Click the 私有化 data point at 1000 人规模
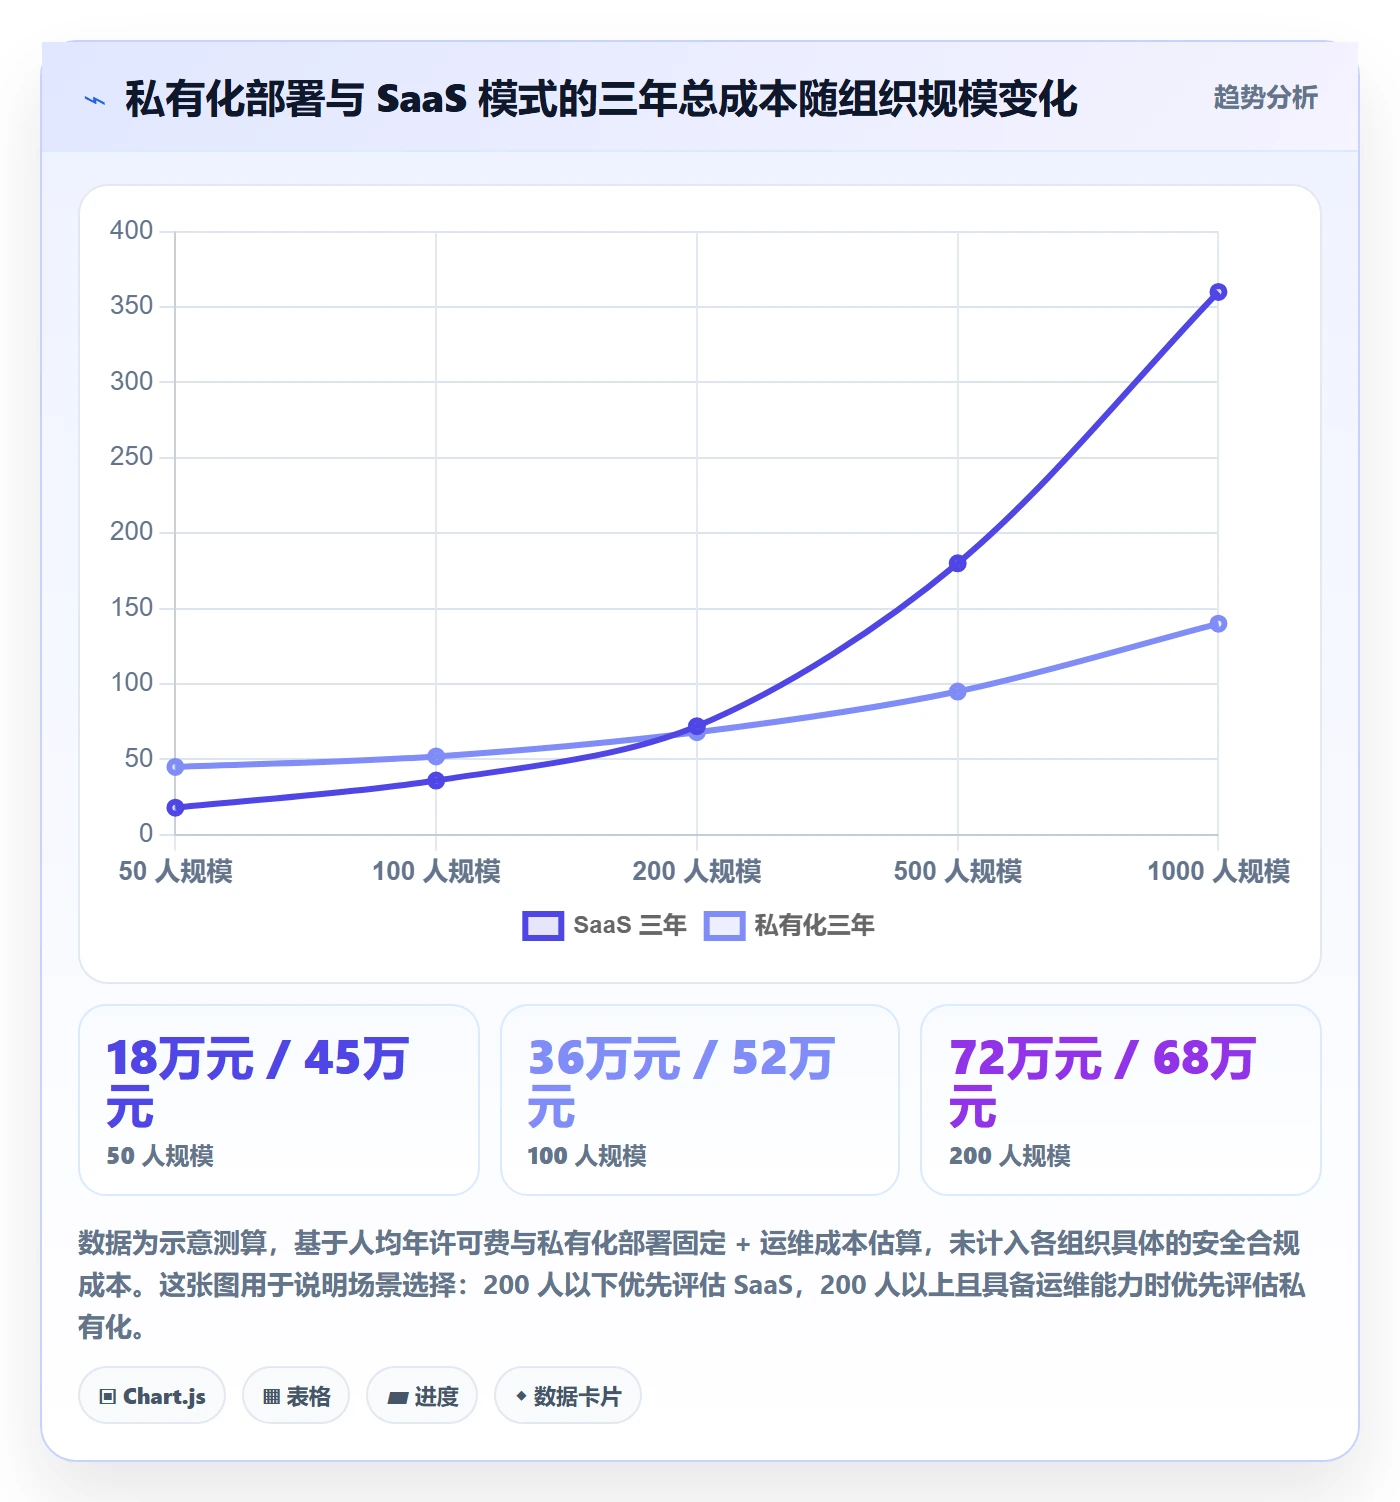The image size is (1400, 1502). [1218, 624]
